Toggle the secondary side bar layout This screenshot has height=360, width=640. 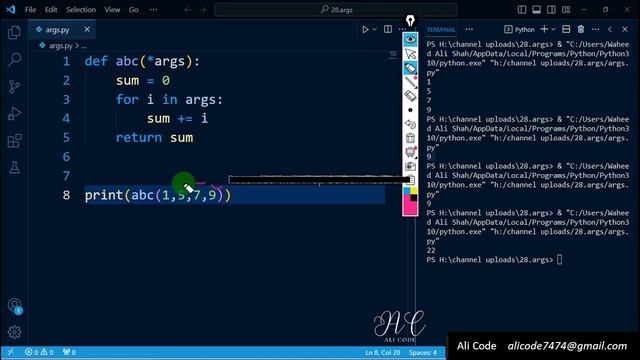551,9
